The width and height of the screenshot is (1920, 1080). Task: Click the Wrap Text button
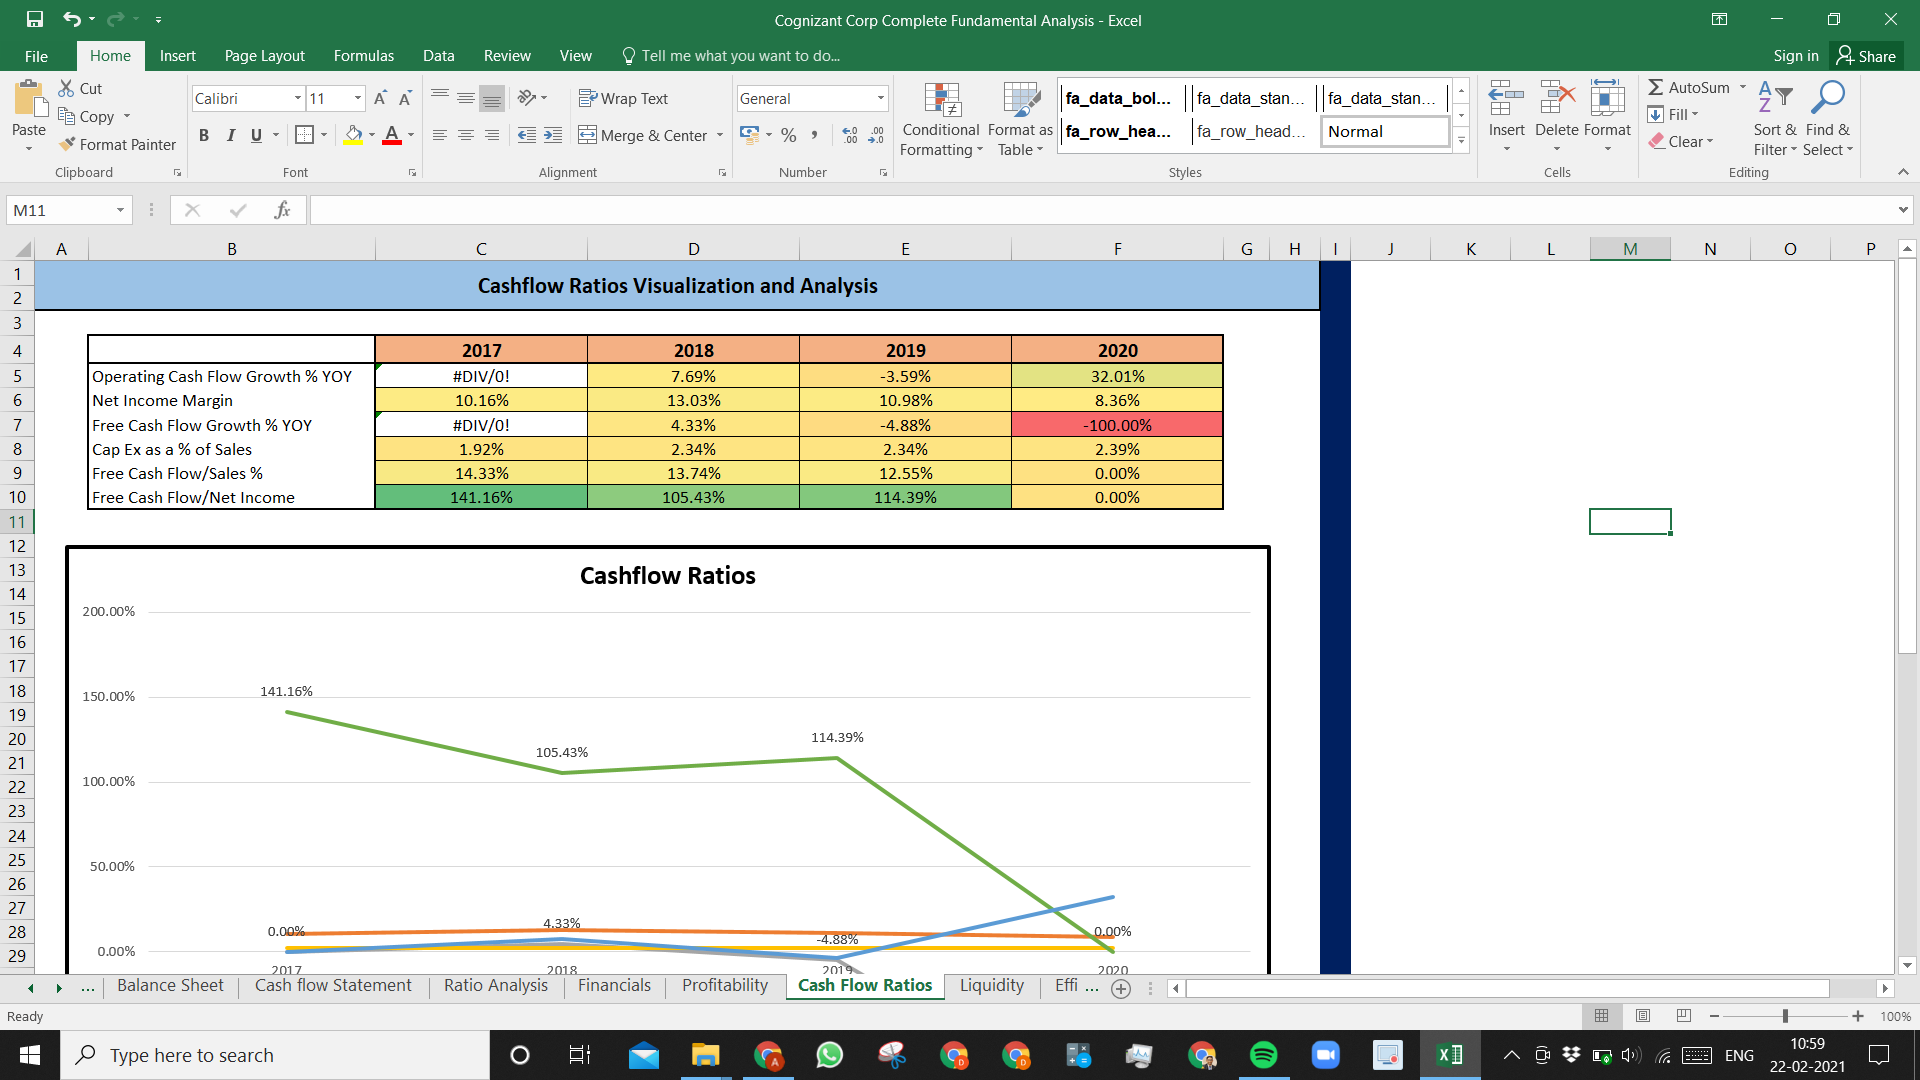click(623, 98)
